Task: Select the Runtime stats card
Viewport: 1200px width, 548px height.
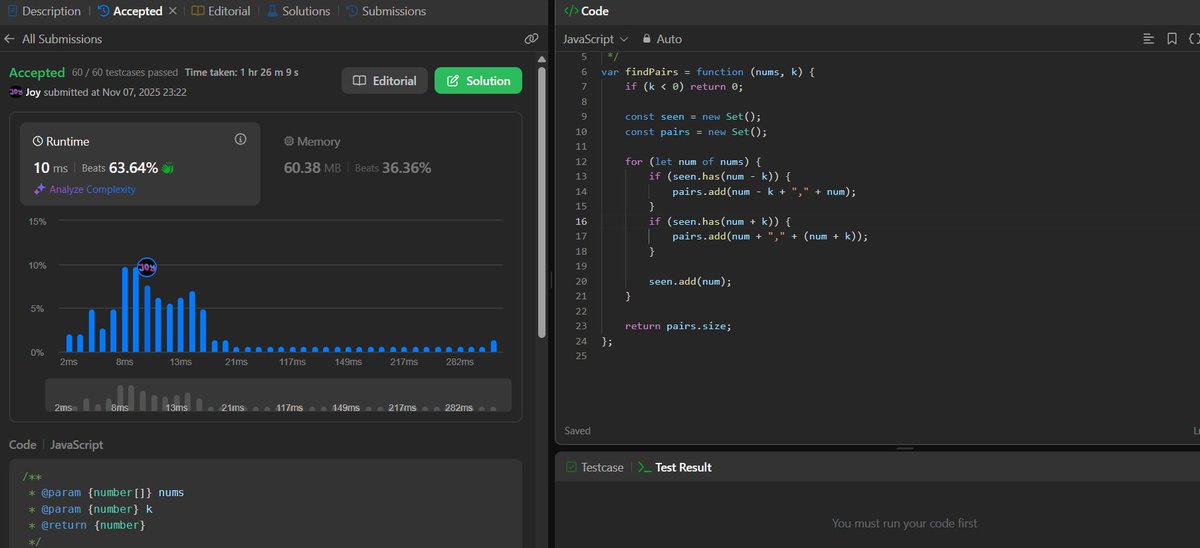Action: click(140, 164)
